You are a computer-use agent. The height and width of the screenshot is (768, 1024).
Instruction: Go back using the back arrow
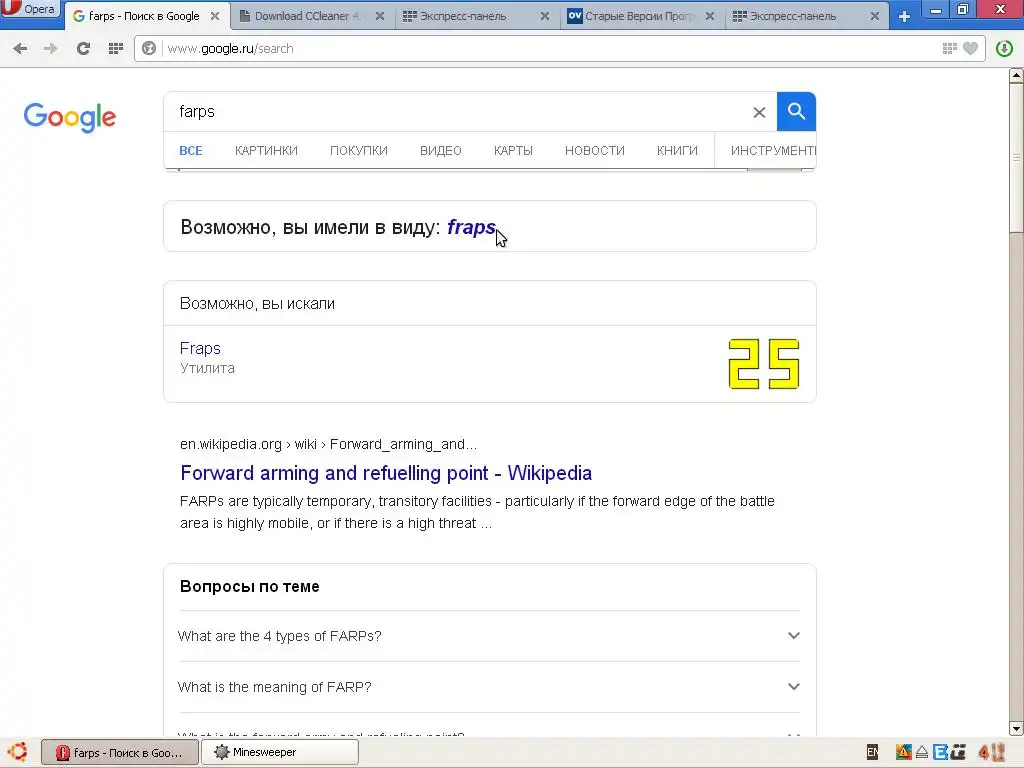point(20,48)
